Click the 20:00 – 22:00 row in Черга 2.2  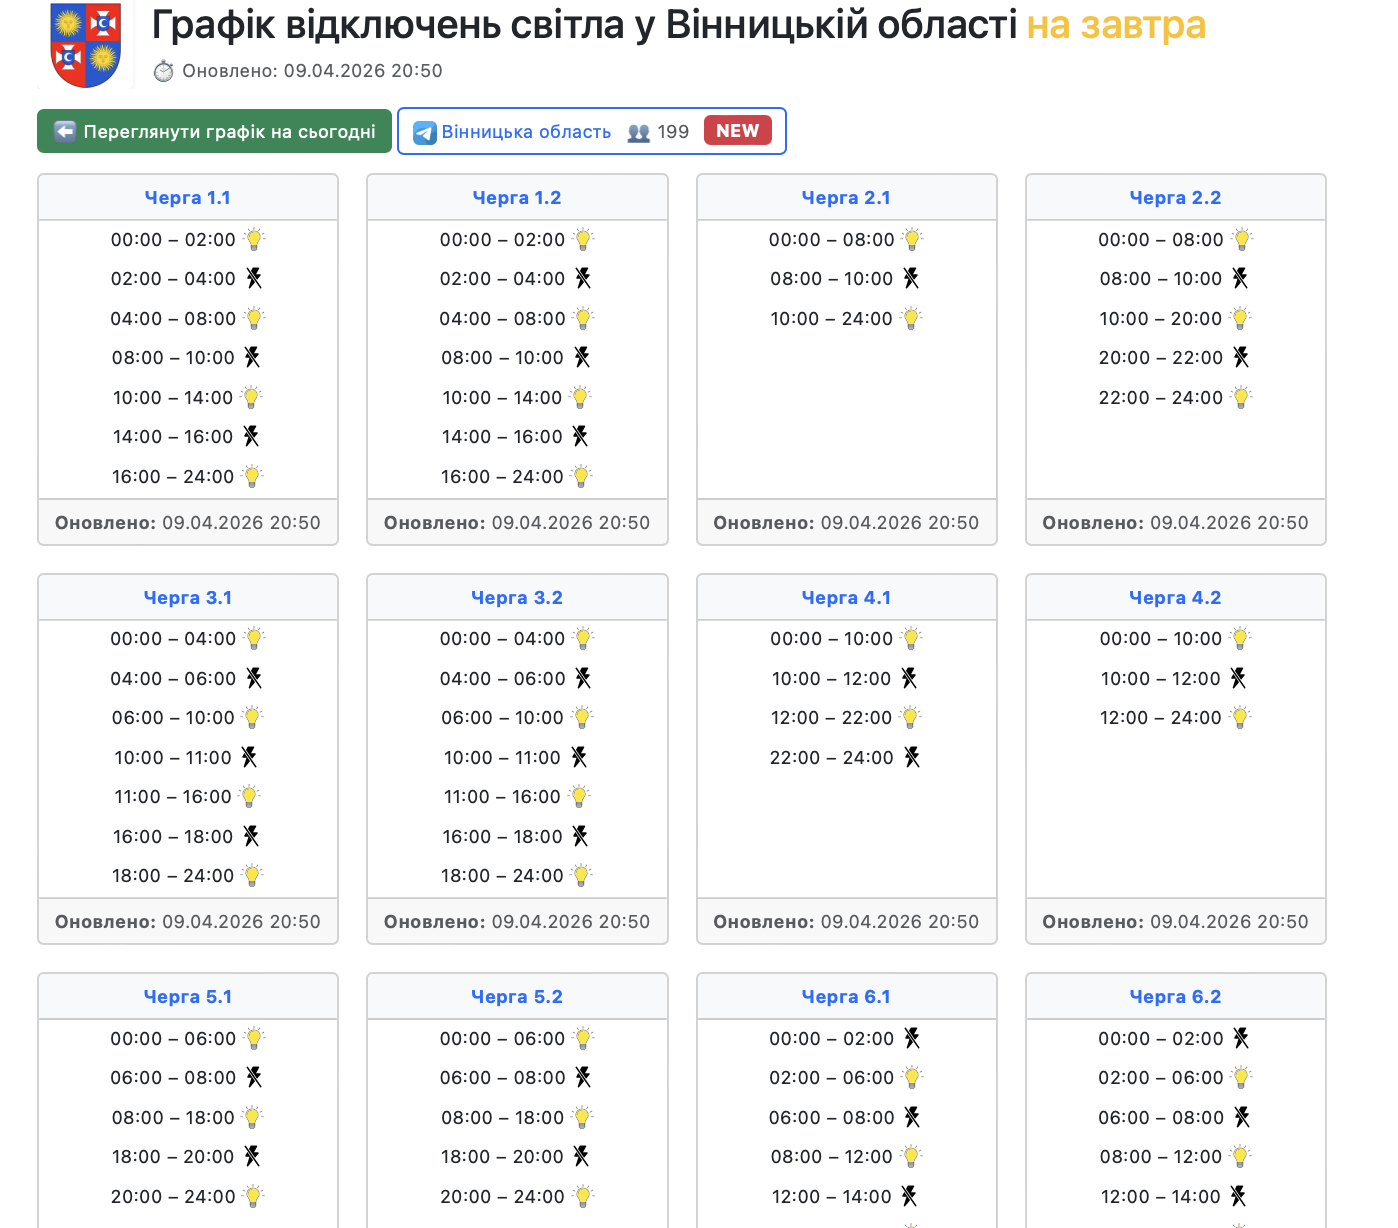click(x=1161, y=358)
